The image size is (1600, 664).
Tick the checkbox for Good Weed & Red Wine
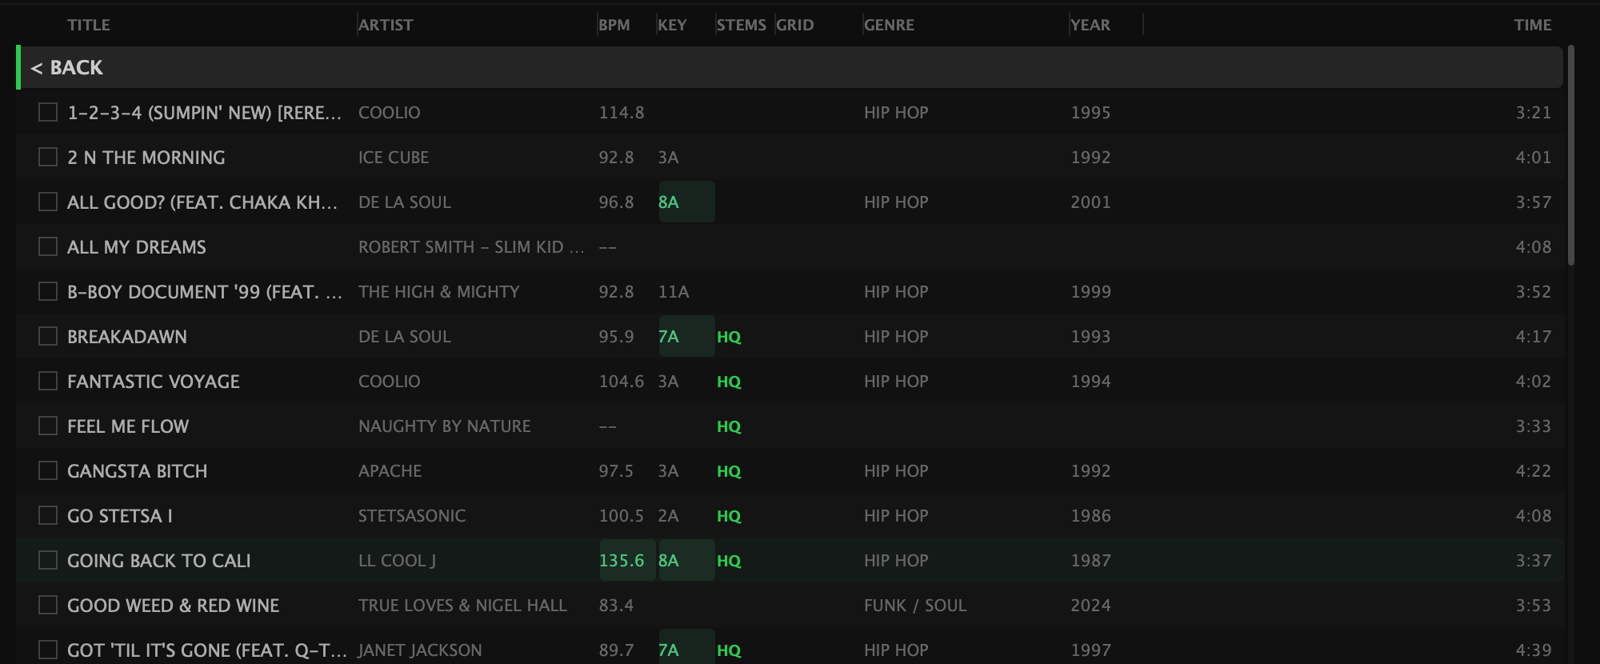click(48, 605)
